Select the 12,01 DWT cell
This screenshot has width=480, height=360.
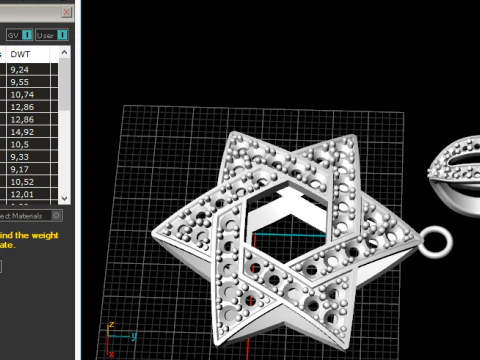point(28,194)
